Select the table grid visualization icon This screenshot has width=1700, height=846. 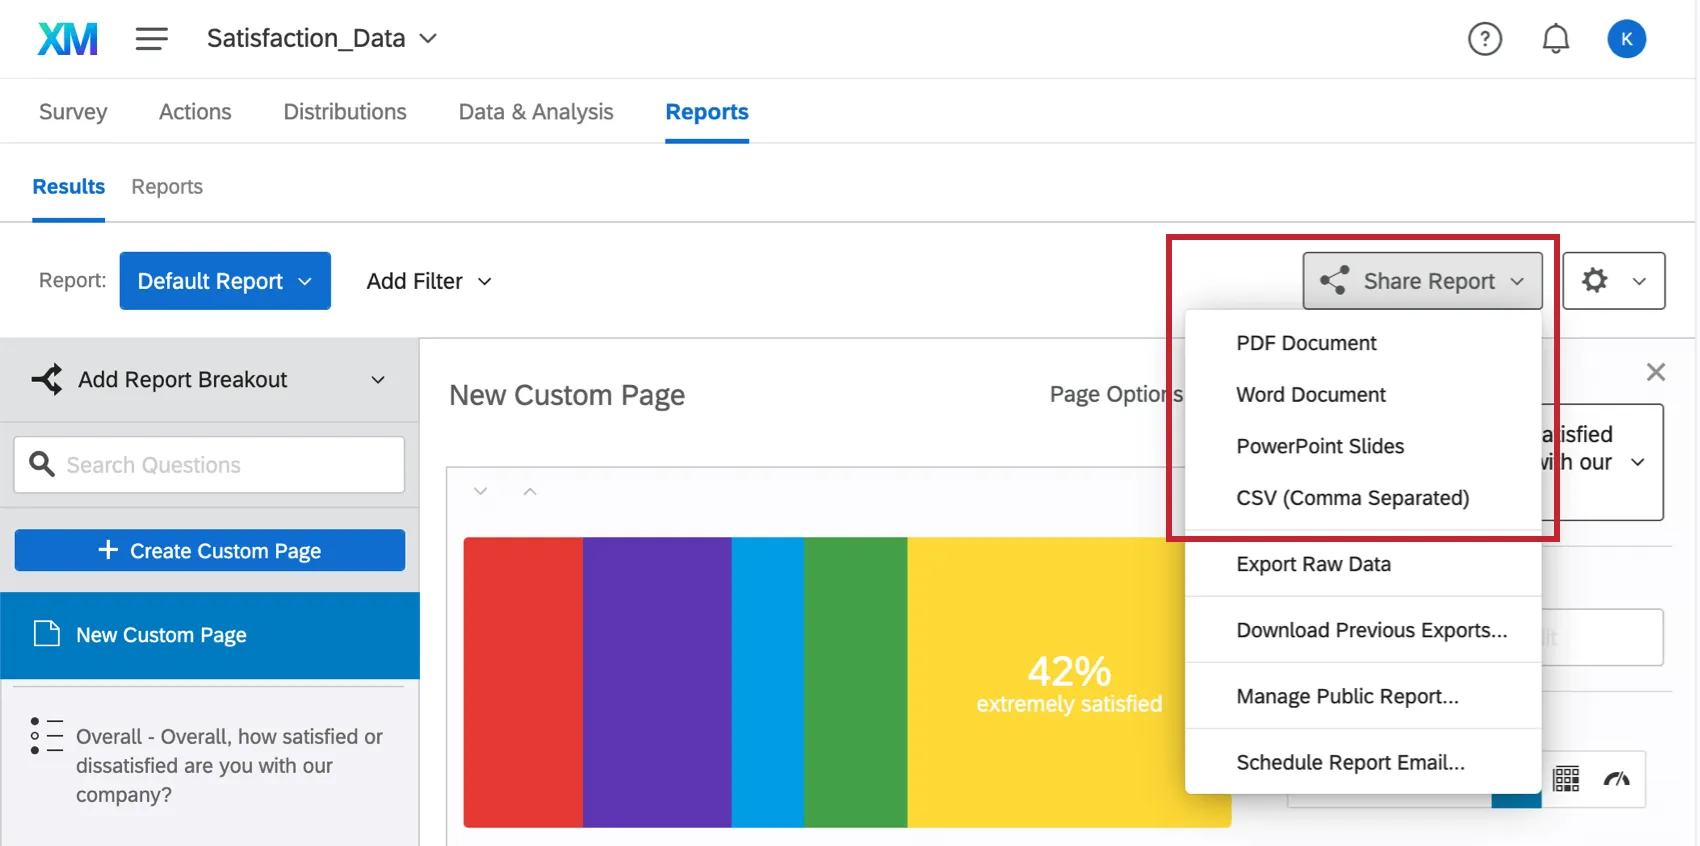click(x=1566, y=779)
